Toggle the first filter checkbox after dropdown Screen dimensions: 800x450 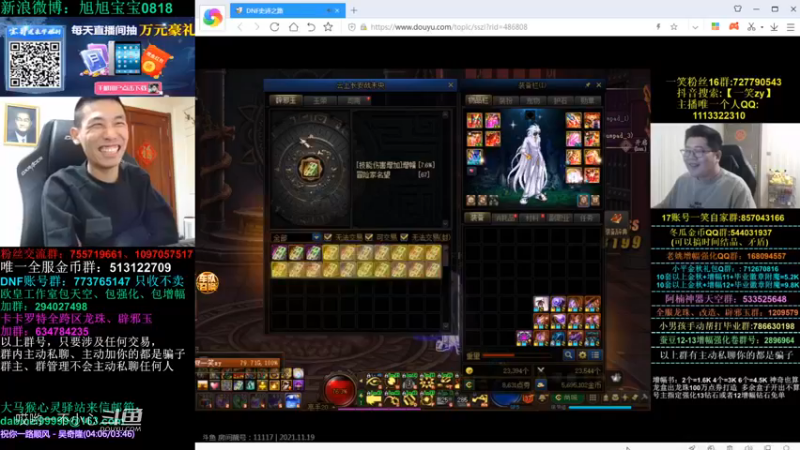pyautogui.click(x=328, y=237)
